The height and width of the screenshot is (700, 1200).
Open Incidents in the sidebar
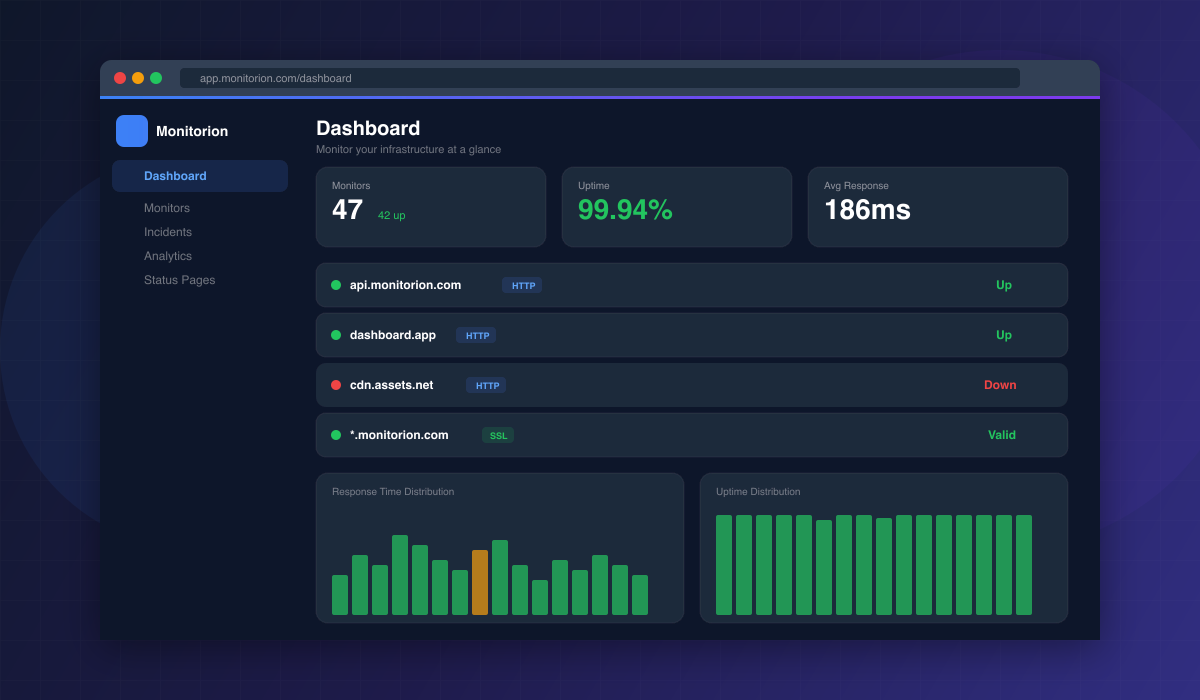(x=168, y=232)
